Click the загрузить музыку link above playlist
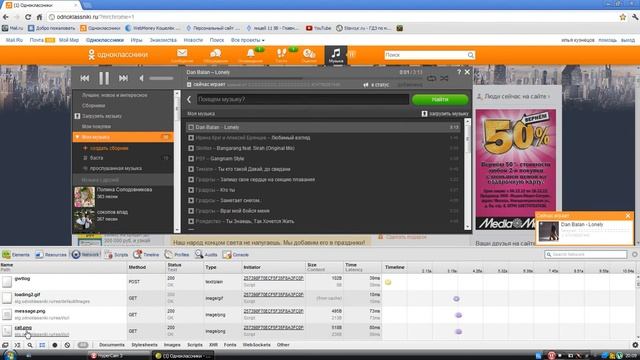 point(445,114)
